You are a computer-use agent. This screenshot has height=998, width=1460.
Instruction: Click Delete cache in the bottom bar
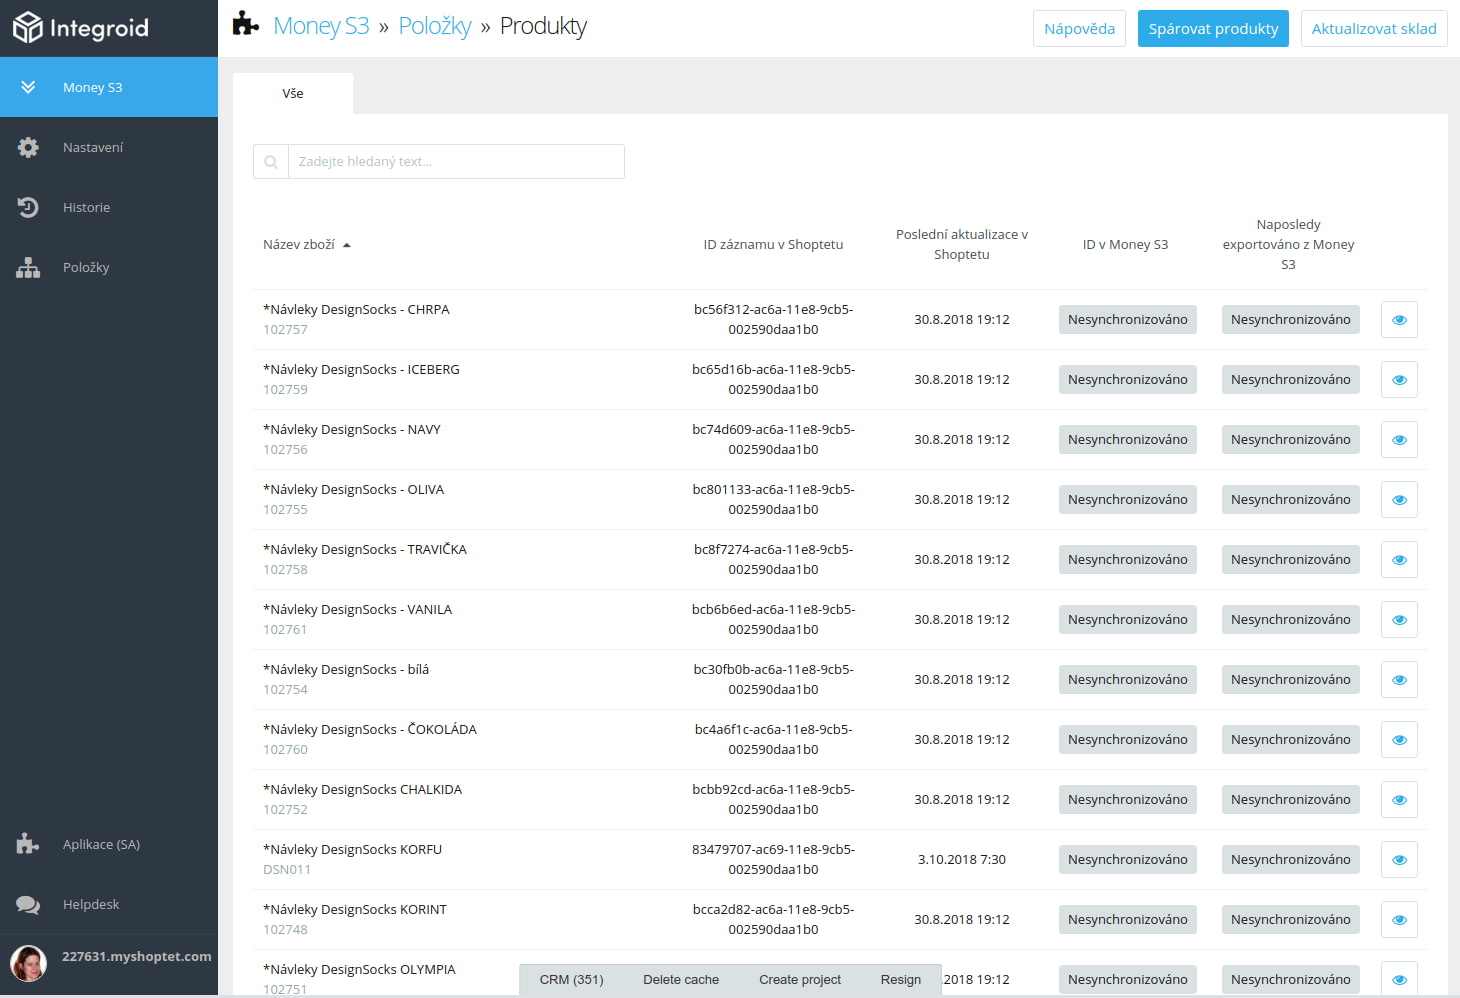(681, 980)
